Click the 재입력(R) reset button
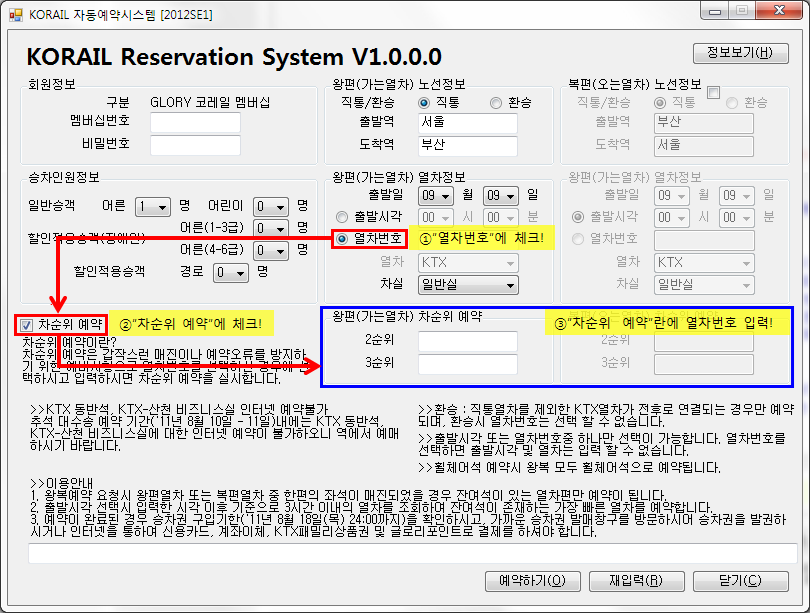Image resolution: width=810 pixels, height=613 pixels. click(636, 581)
